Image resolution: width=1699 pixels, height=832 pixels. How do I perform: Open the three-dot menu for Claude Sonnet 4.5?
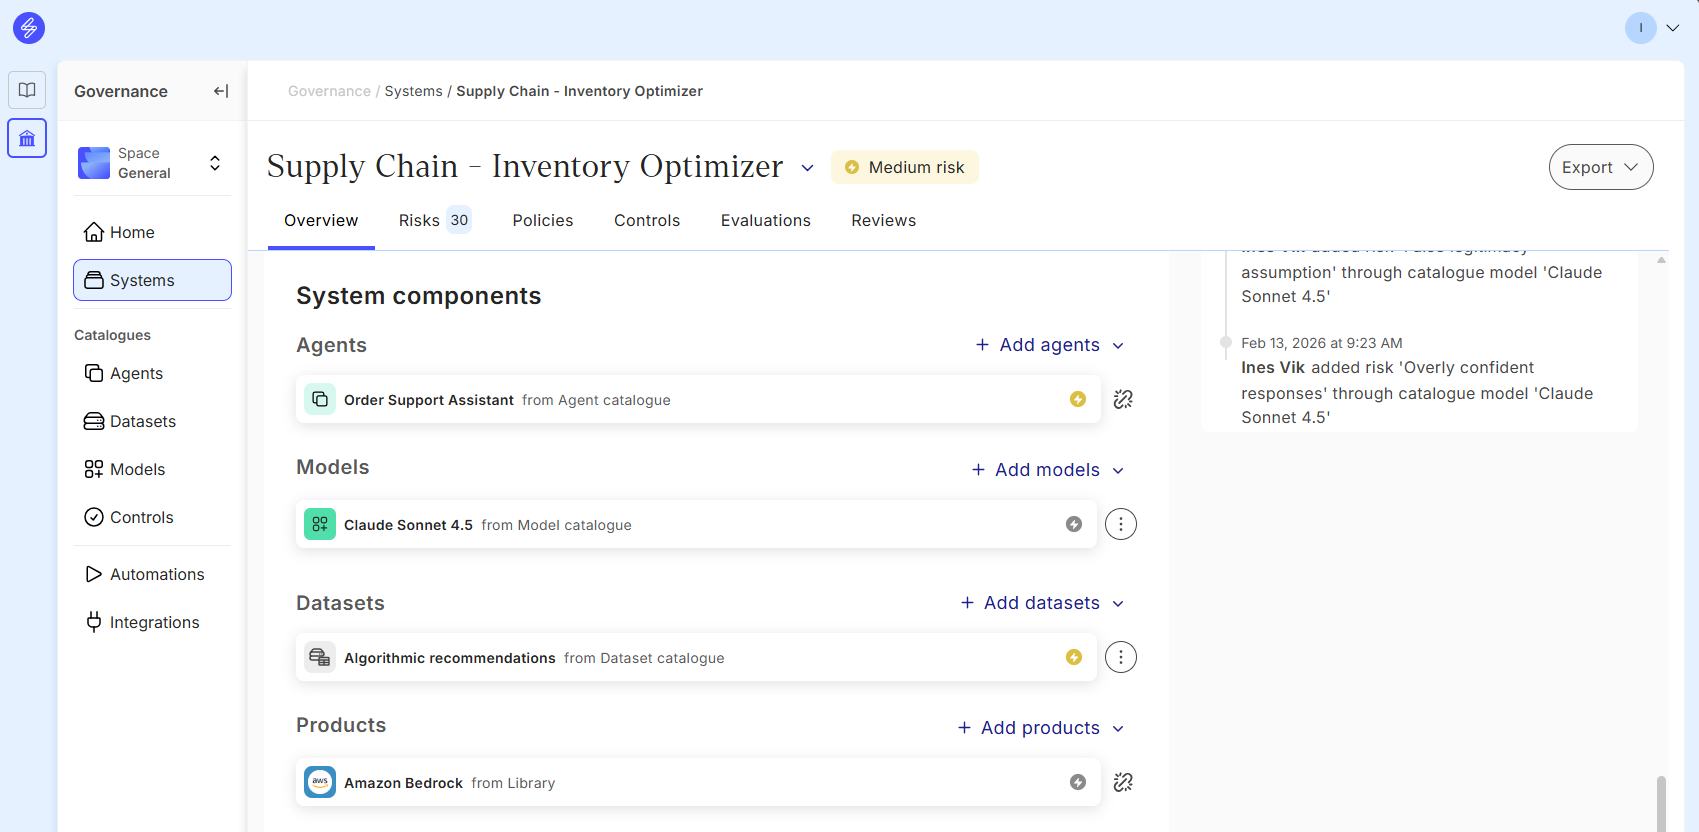(x=1120, y=524)
